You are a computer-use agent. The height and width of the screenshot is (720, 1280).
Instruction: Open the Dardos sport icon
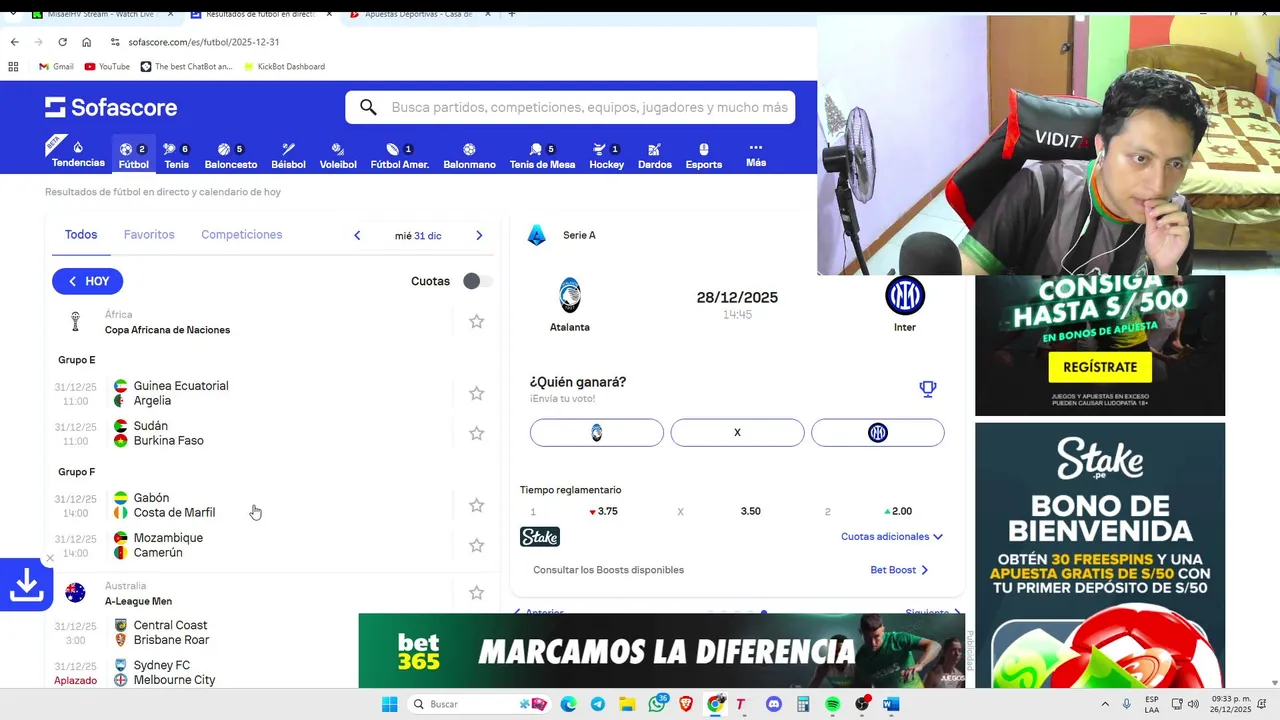click(655, 154)
